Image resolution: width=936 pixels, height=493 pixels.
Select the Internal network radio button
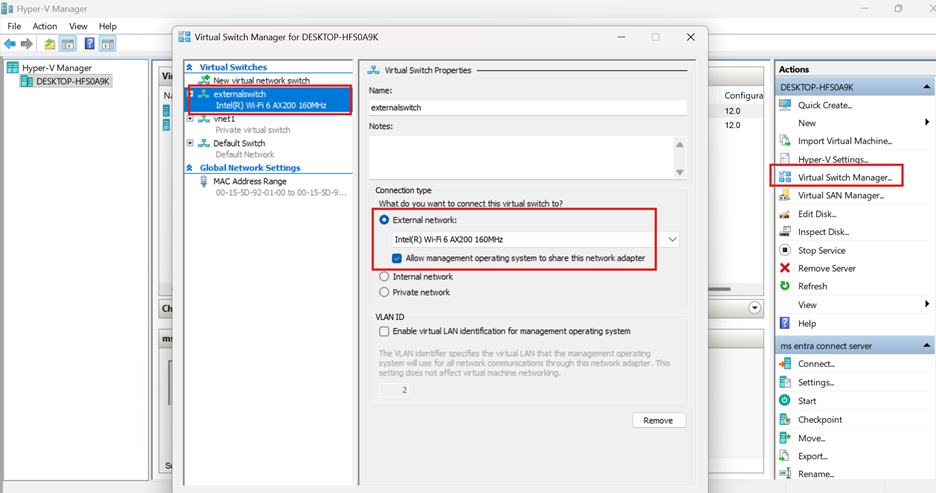point(384,277)
